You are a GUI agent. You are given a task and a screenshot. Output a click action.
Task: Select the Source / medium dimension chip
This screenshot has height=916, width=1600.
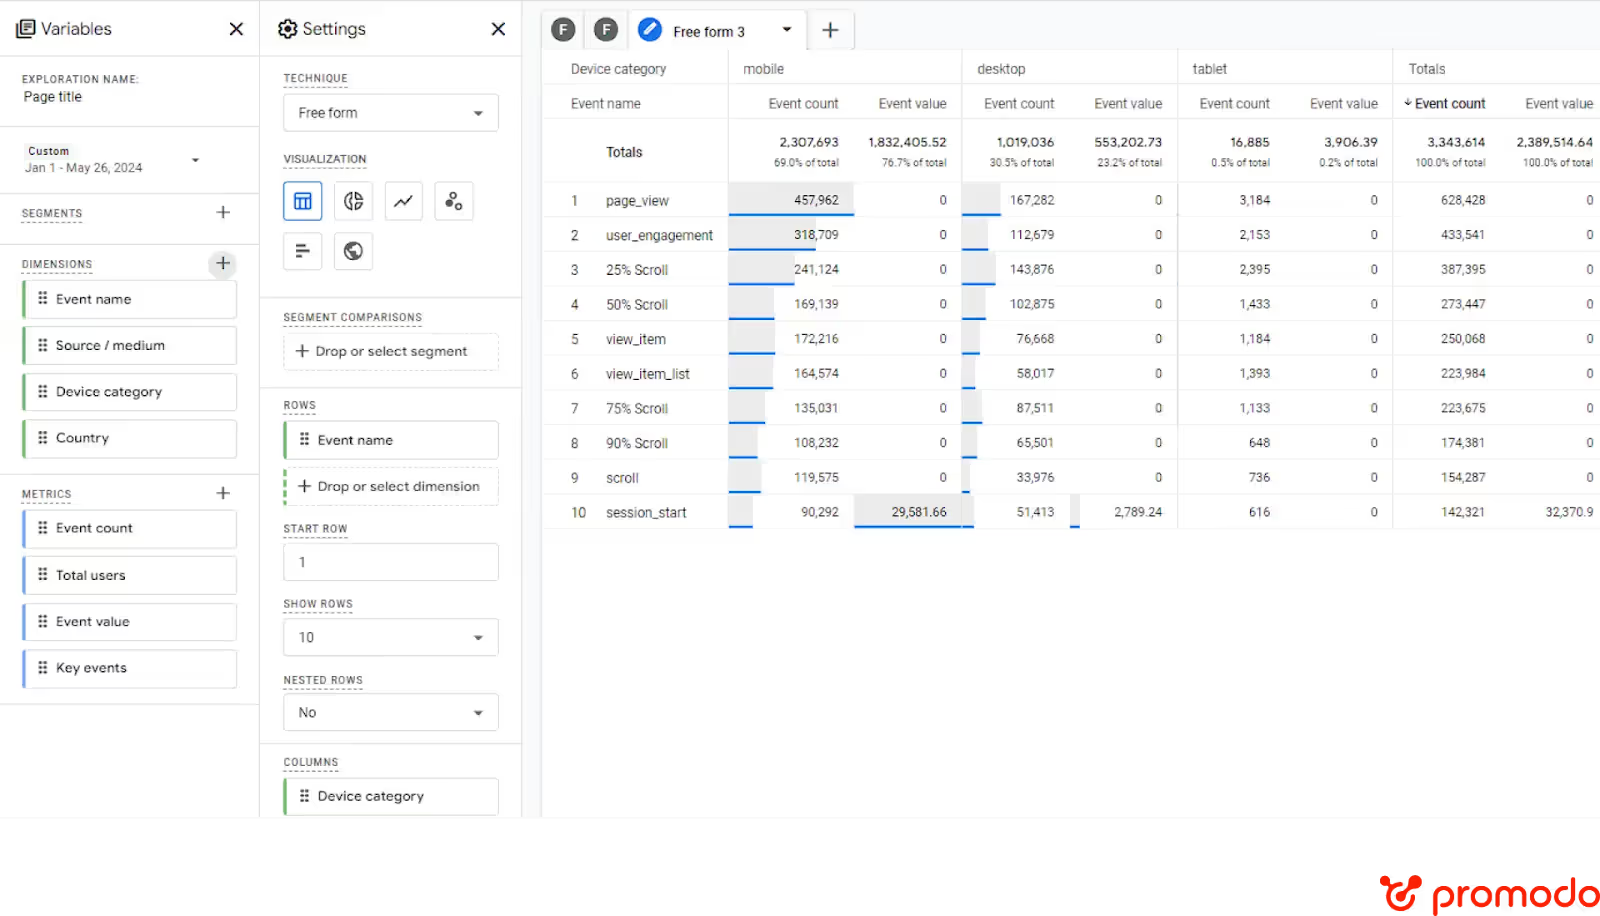(129, 345)
